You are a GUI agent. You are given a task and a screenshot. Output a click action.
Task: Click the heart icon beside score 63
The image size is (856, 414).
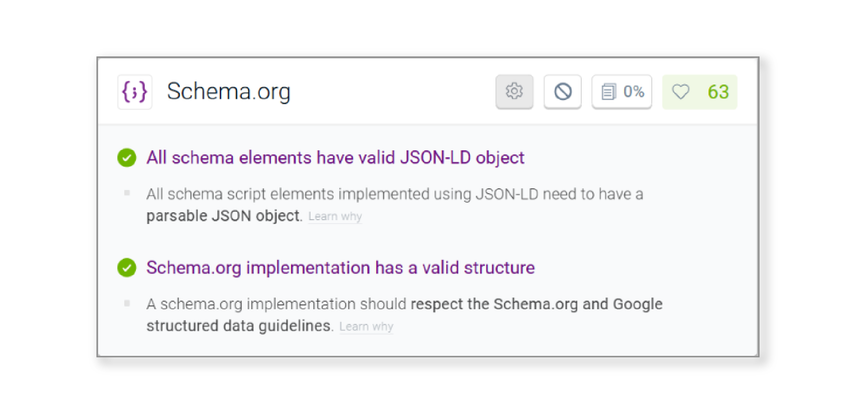pos(681,92)
